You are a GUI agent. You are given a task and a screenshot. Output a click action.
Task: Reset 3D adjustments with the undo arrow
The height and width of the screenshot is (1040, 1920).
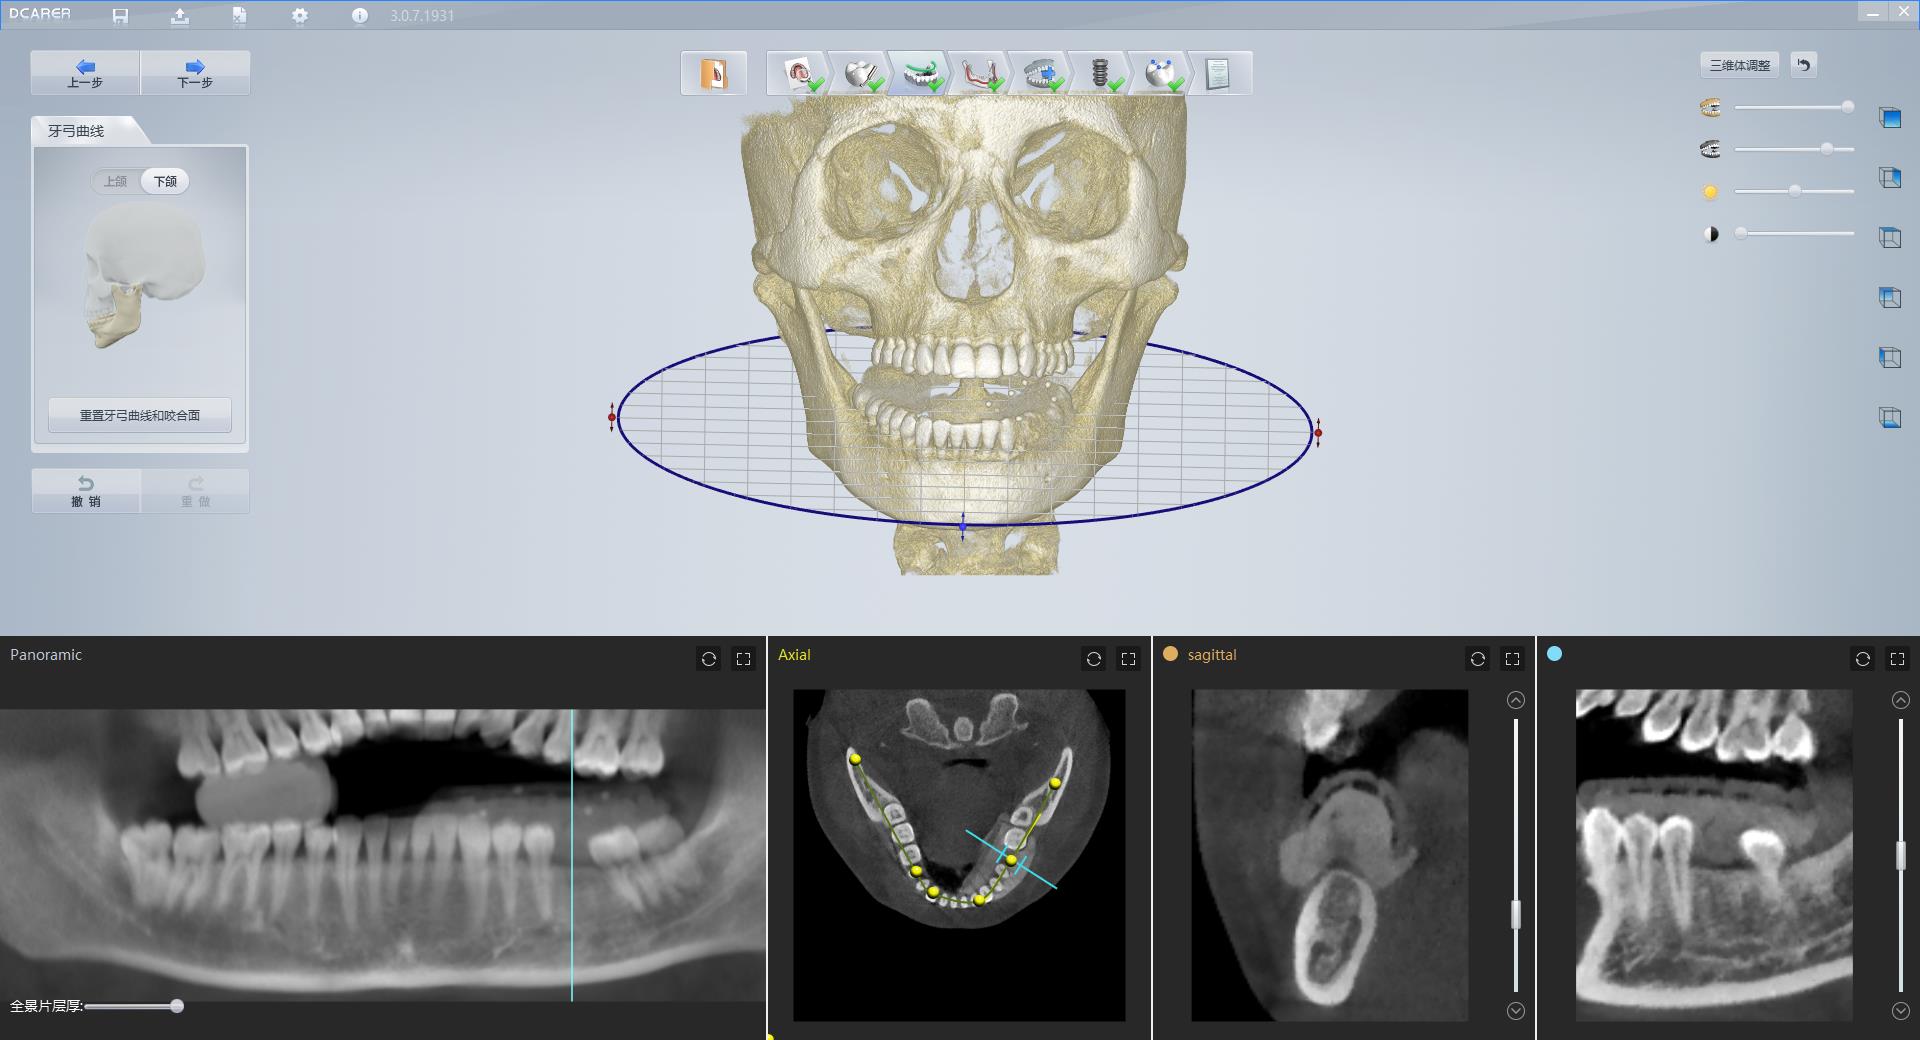pyautogui.click(x=1803, y=65)
